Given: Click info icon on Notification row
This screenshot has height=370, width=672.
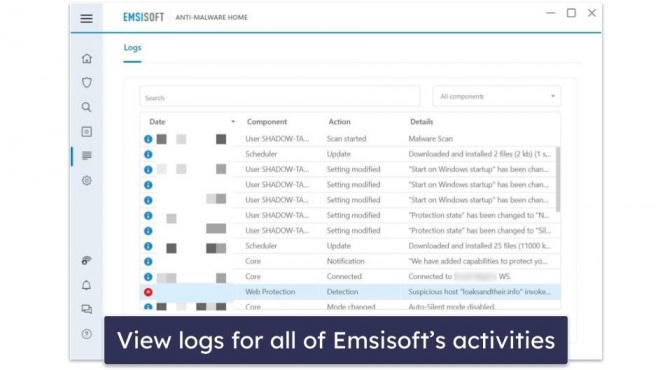Looking at the screenshot, I should (x=148, y=262).
